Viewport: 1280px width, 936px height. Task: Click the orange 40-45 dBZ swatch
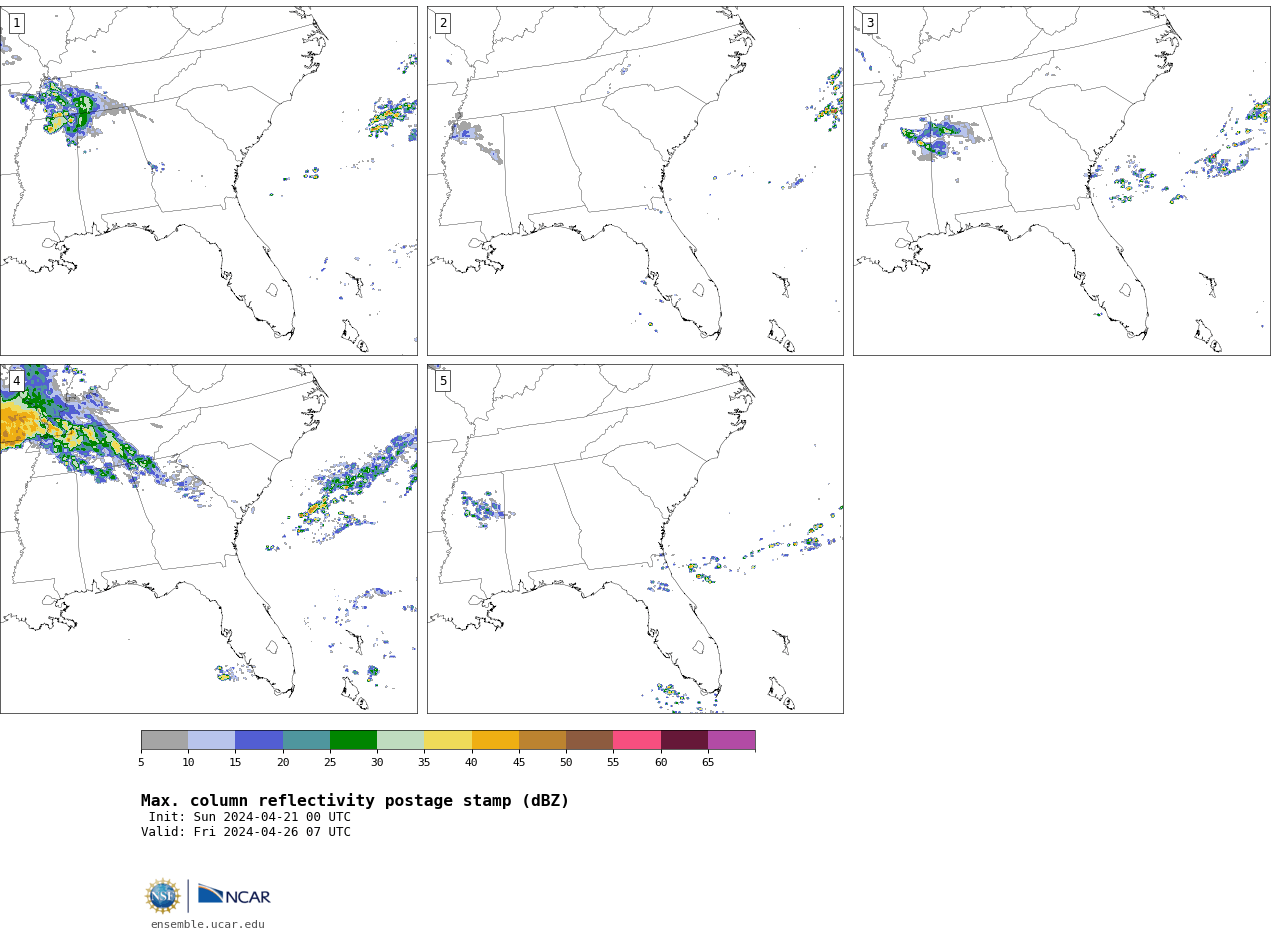pos(495,740)
